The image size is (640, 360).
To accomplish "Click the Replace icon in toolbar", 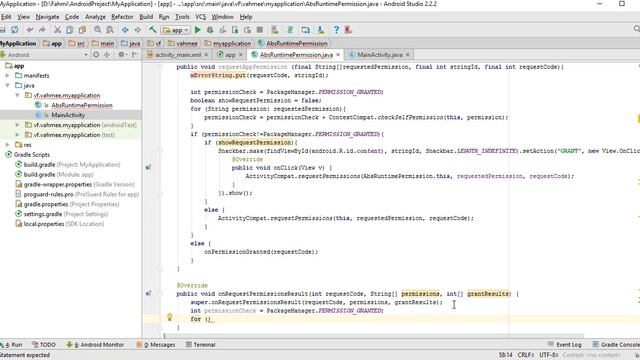I will point(110,30).
